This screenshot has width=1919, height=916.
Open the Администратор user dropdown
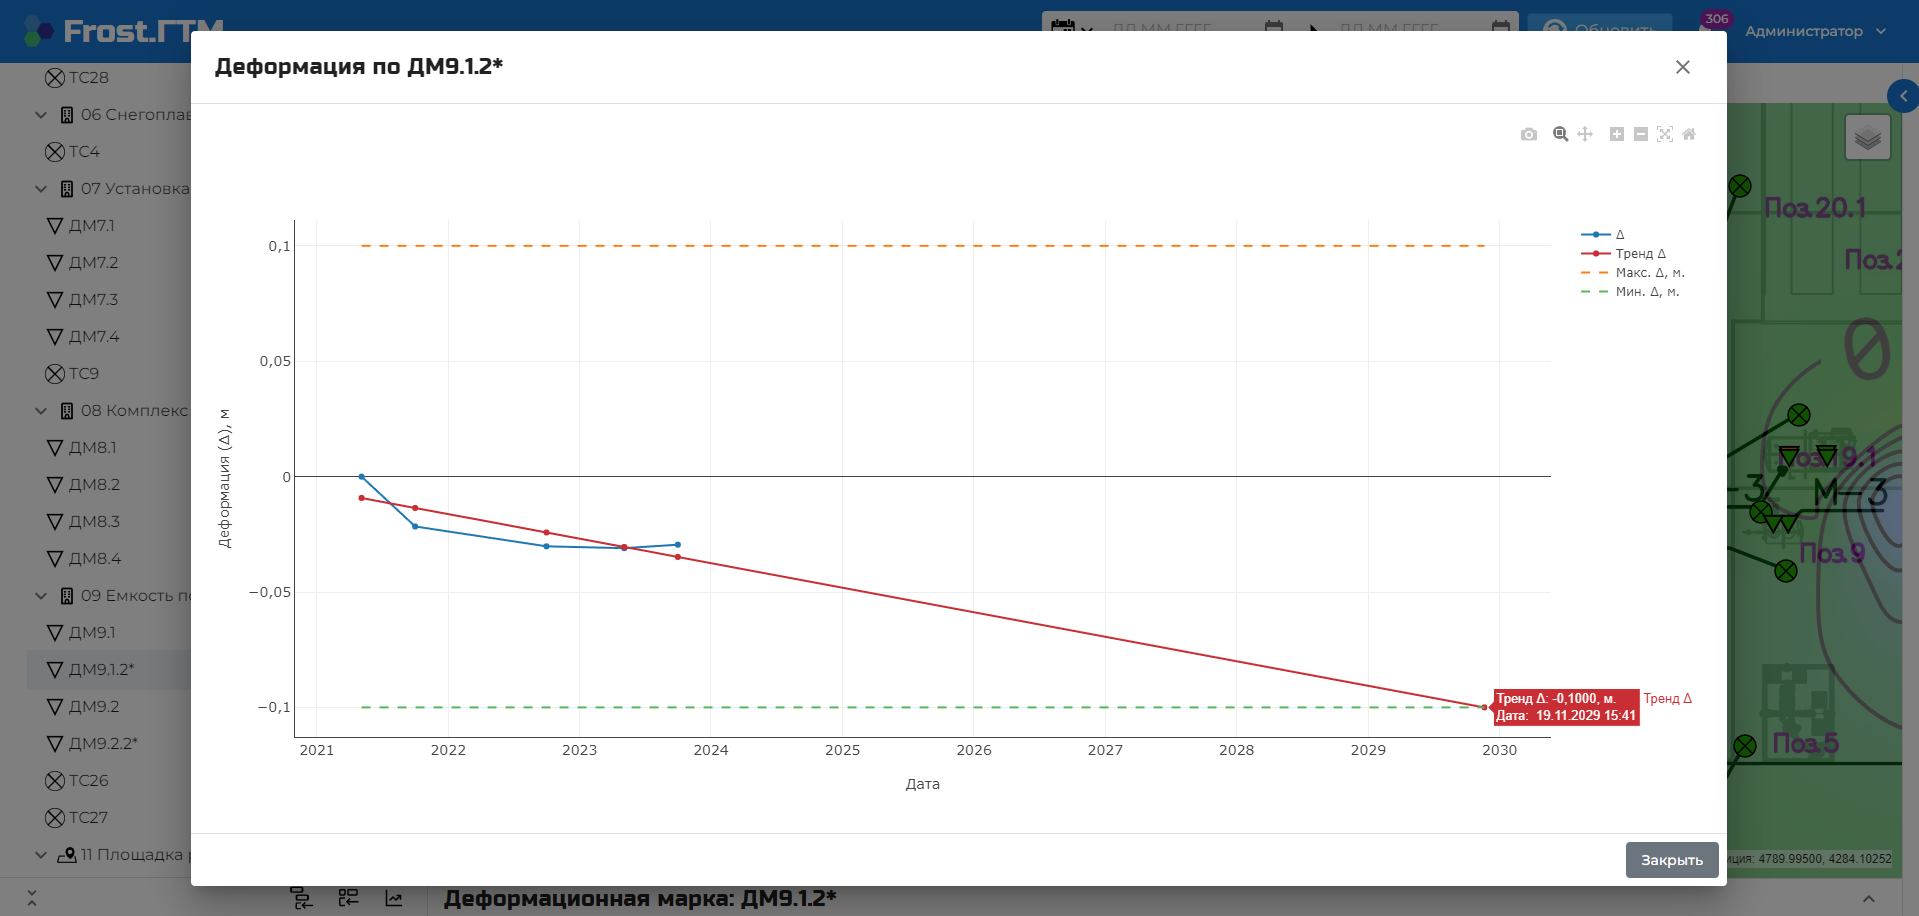[x=1815, y=31]
